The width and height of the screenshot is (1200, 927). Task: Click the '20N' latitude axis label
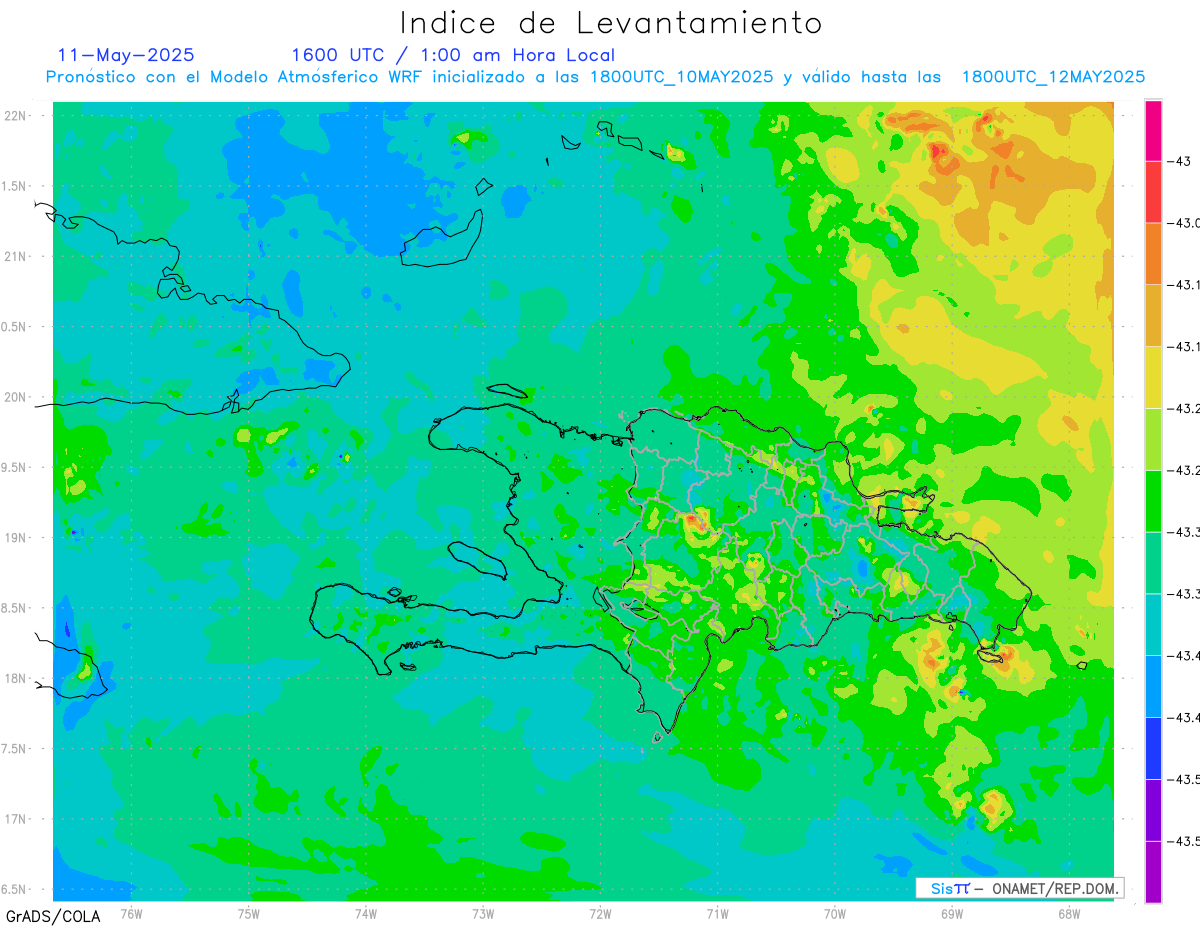(x=15, y=397)
